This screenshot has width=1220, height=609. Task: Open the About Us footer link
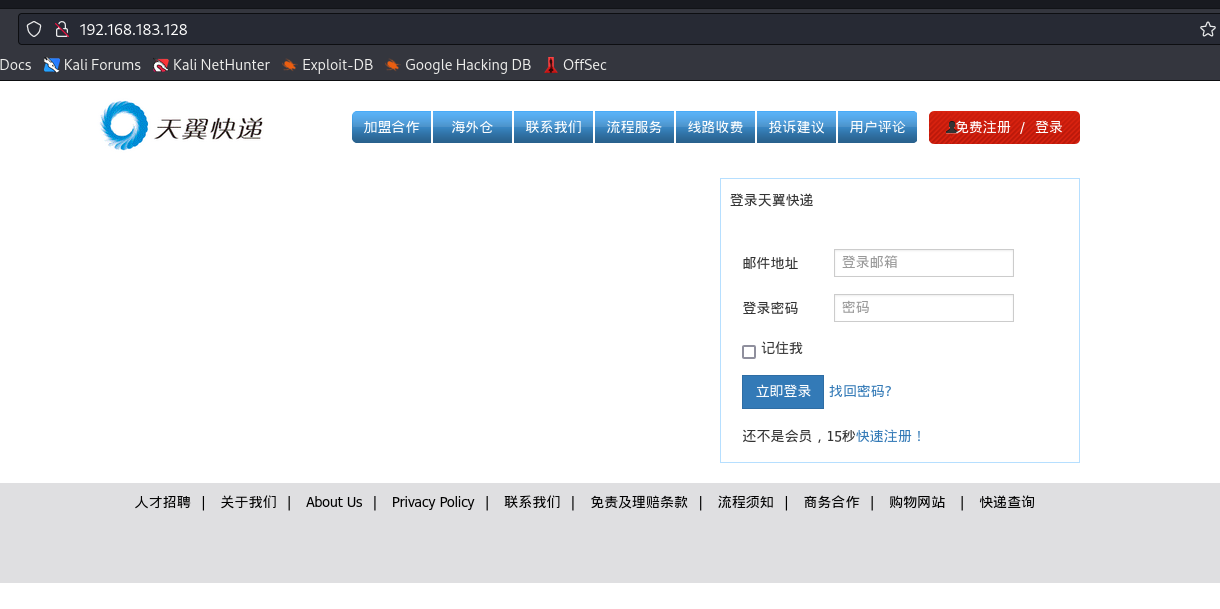(334, 502)
